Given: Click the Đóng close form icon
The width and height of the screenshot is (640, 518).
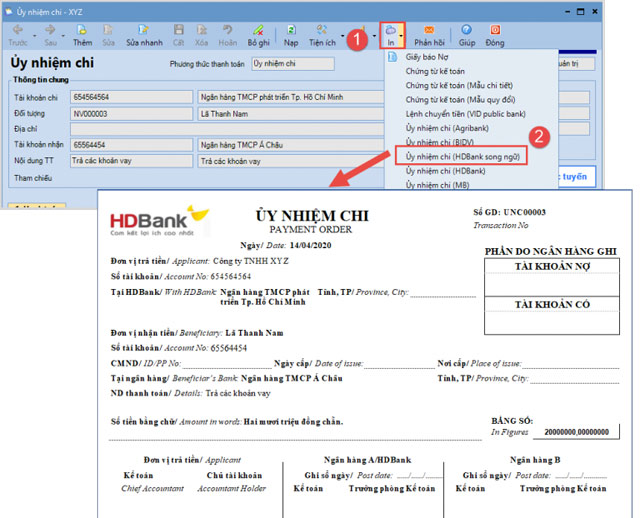Looking at the screenshot, I should [495, 36].
